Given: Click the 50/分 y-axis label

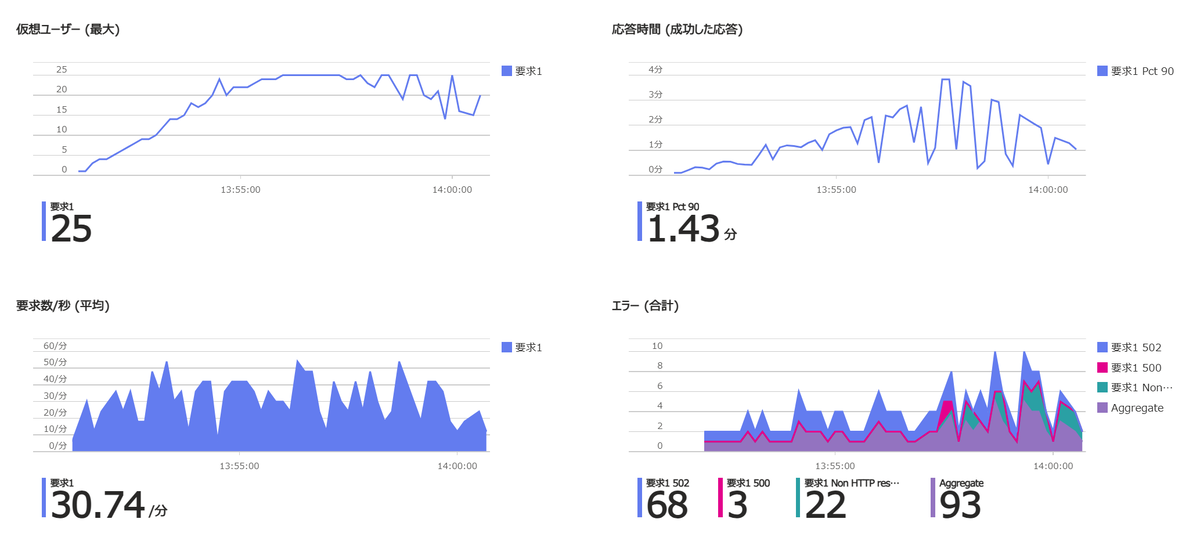Looking at the screenshot, I should (x=54, y=362).
